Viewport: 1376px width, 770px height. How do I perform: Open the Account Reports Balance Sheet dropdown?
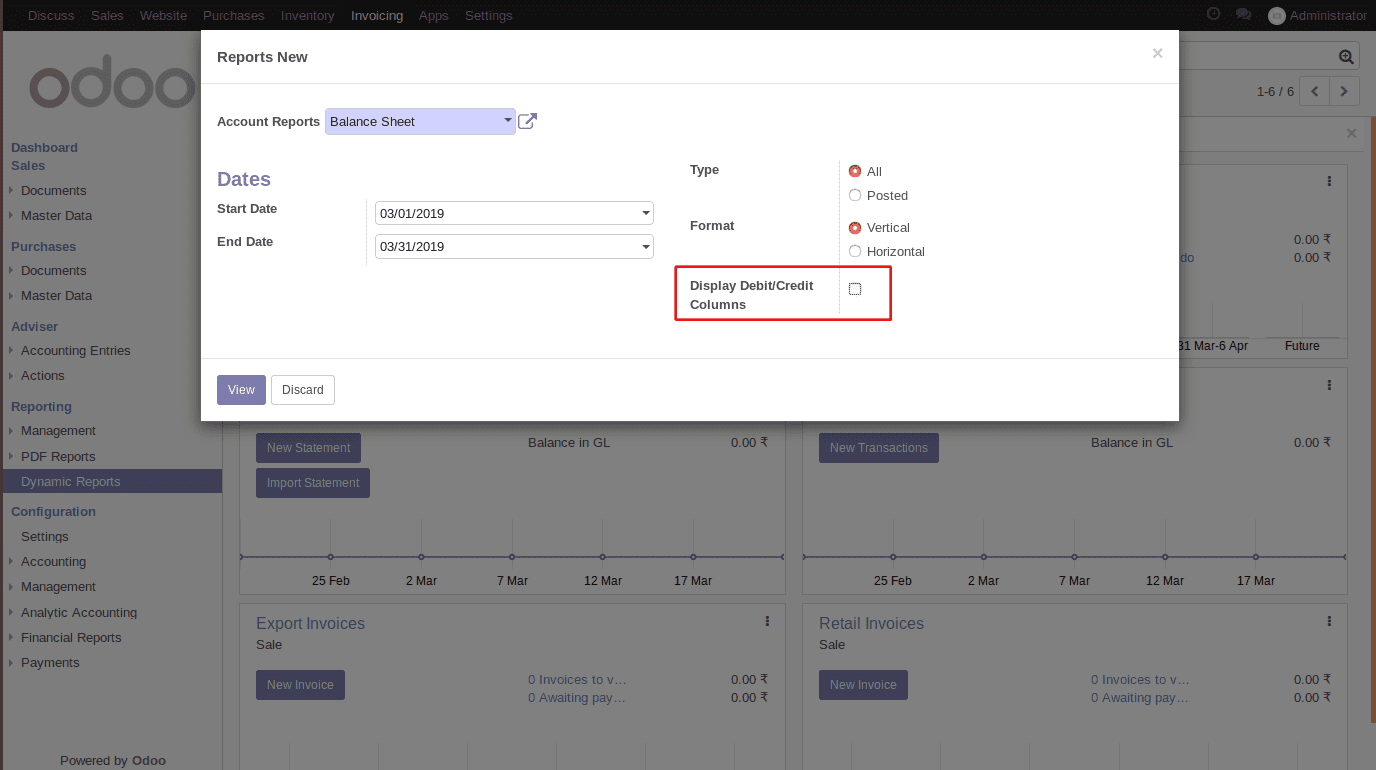click(x=420, y=121)
